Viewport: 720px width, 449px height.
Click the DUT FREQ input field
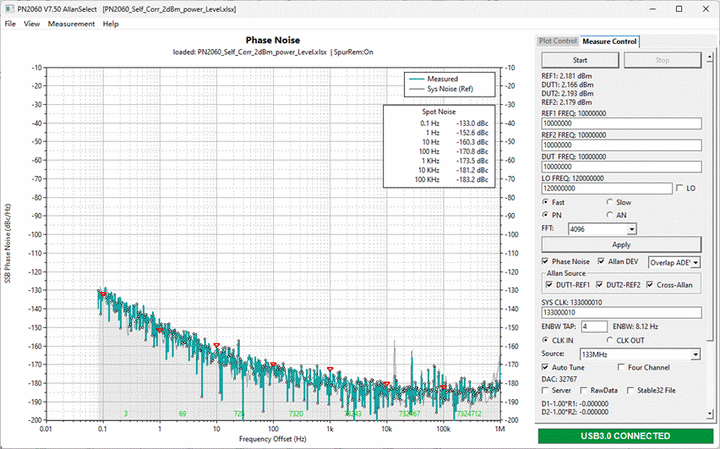click(x=621, y=167)
